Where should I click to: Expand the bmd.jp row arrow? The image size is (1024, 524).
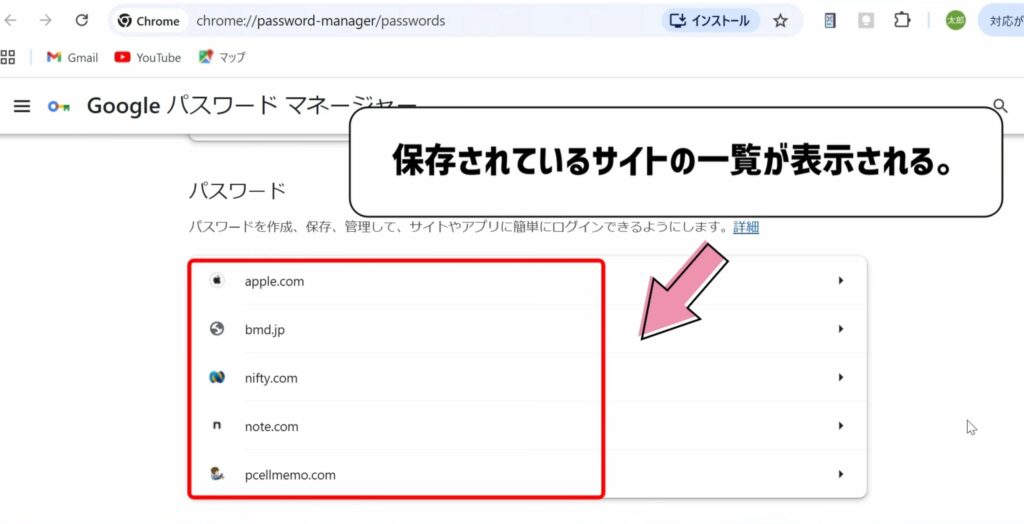(x=841, y=329)
